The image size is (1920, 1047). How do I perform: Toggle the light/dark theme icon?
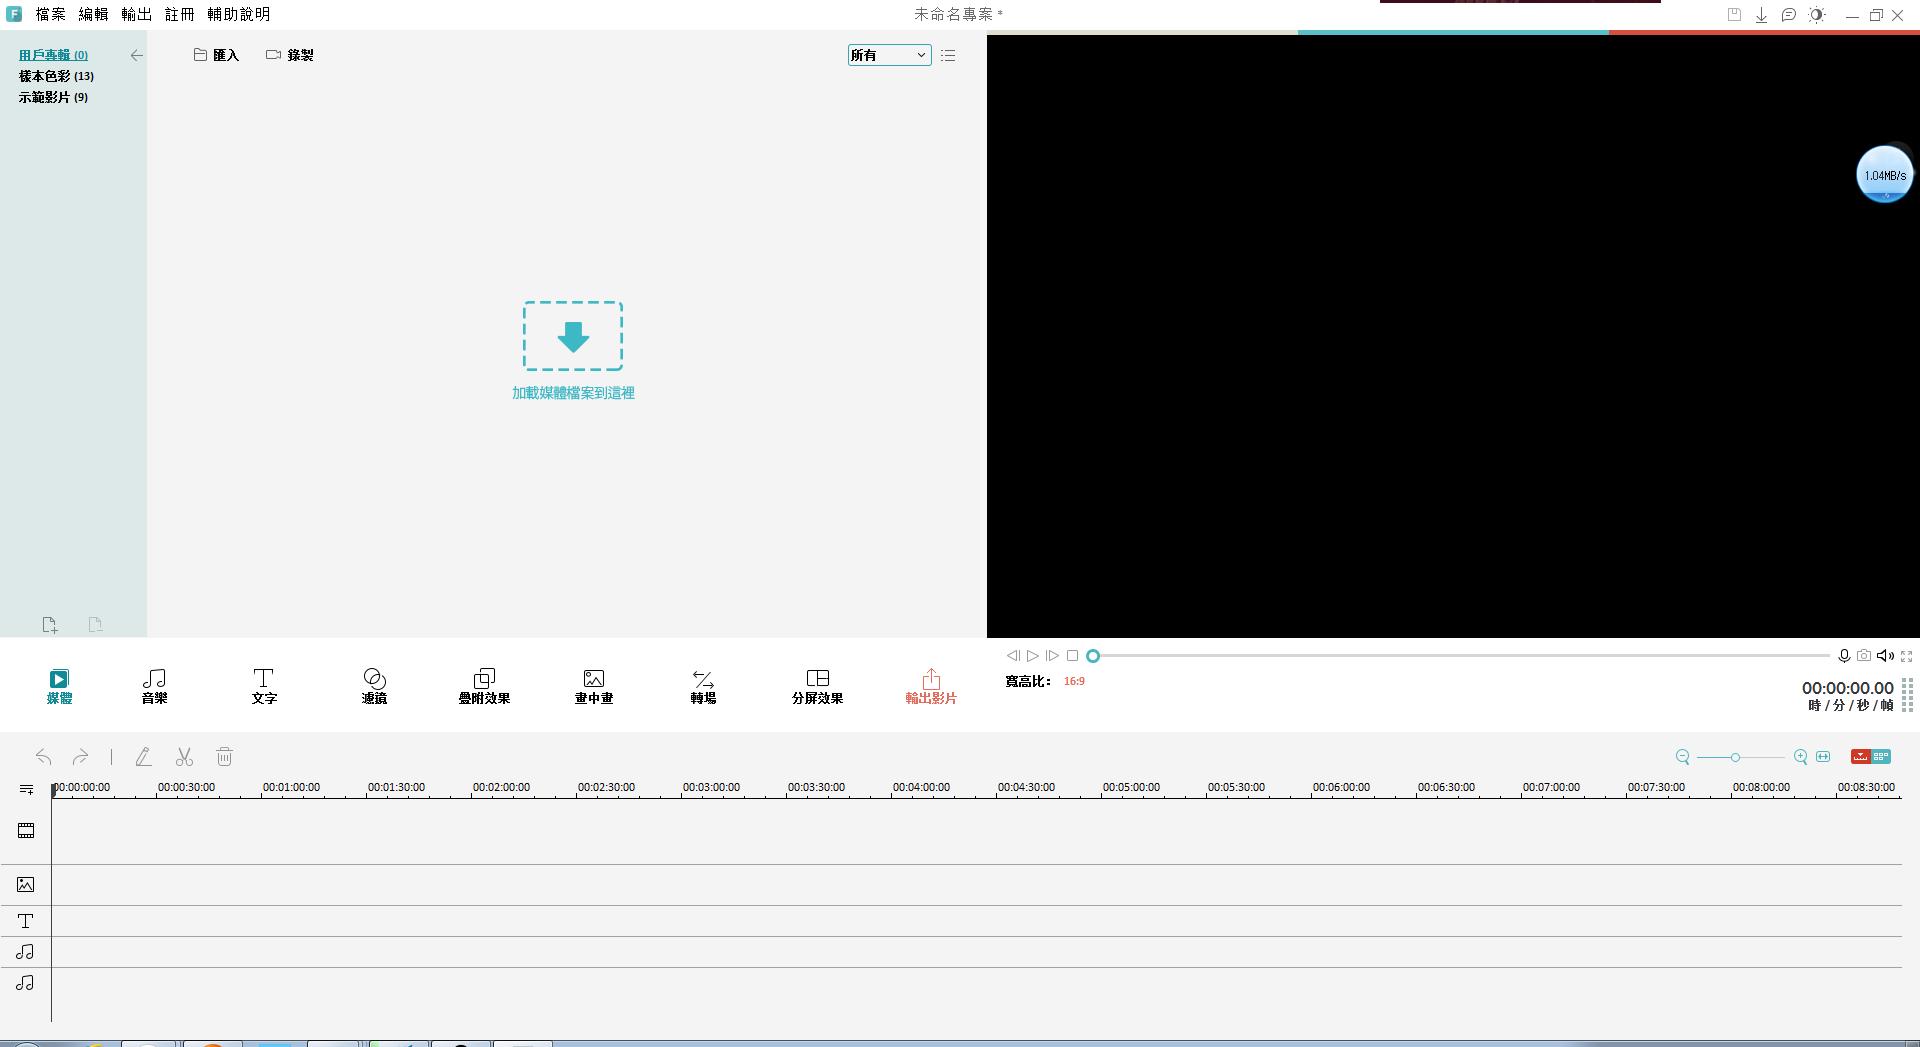tap(1817, 15)
